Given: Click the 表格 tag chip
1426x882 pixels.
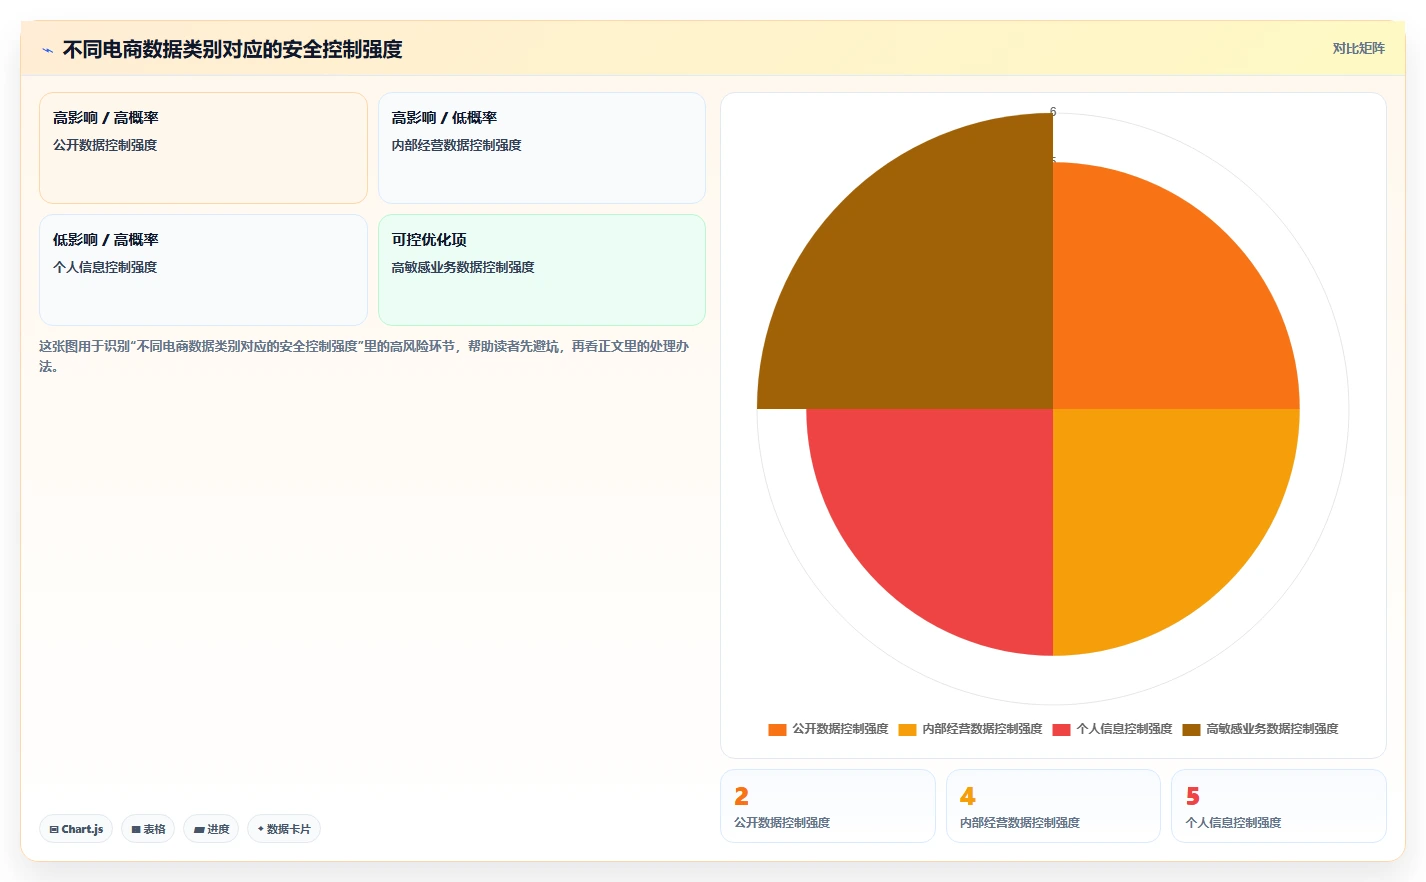Looking at the screenshot, I should tap(148, 829).
